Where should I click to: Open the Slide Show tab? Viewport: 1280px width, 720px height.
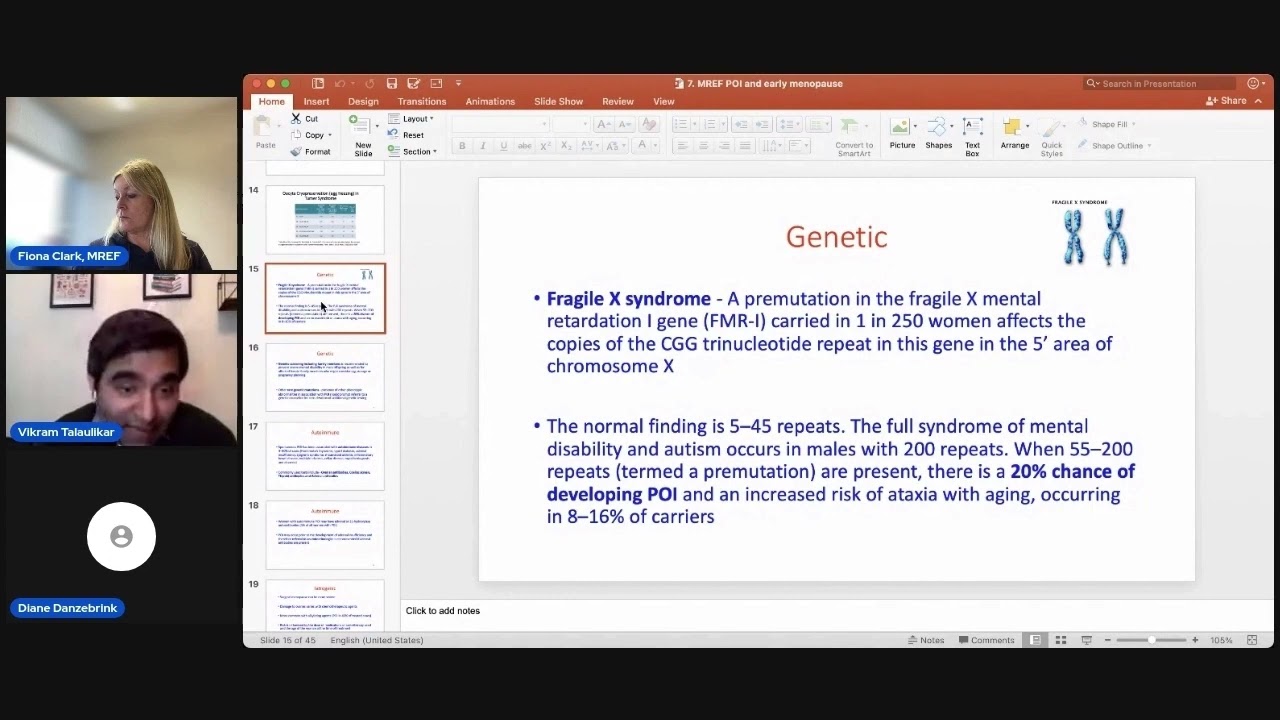(x=558, y=101)
